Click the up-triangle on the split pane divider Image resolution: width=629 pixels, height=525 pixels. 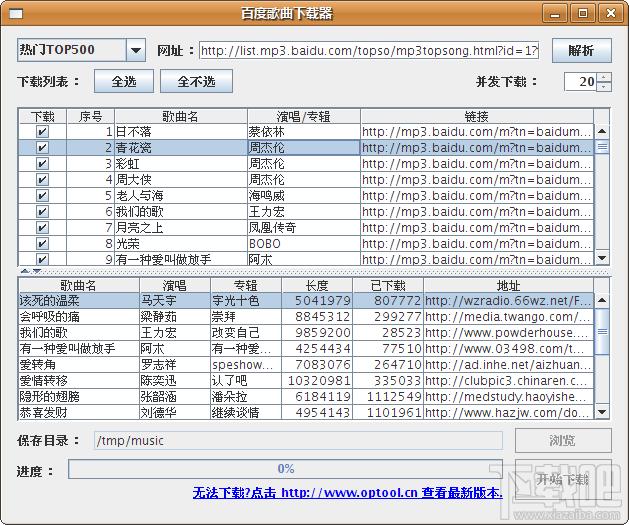(x=25, y=271)
